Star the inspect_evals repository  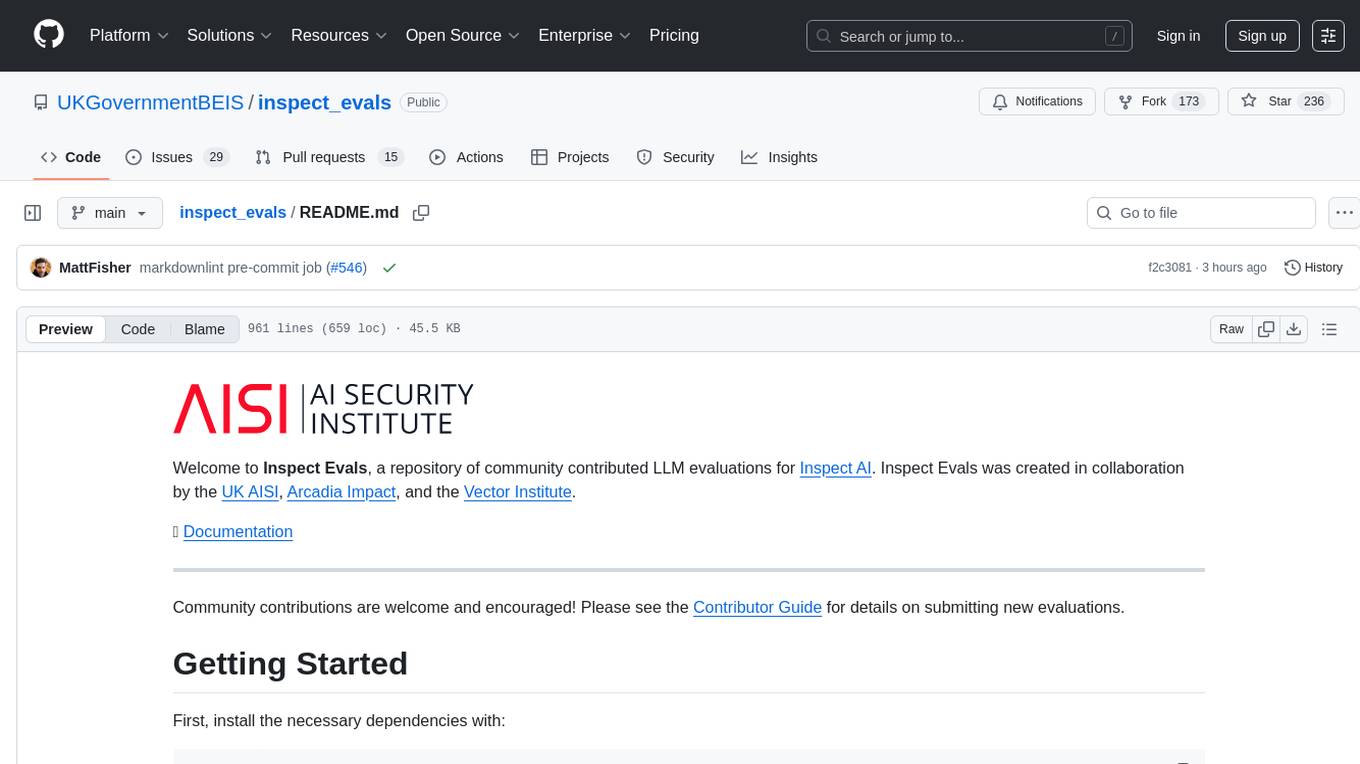point(1266,101)
